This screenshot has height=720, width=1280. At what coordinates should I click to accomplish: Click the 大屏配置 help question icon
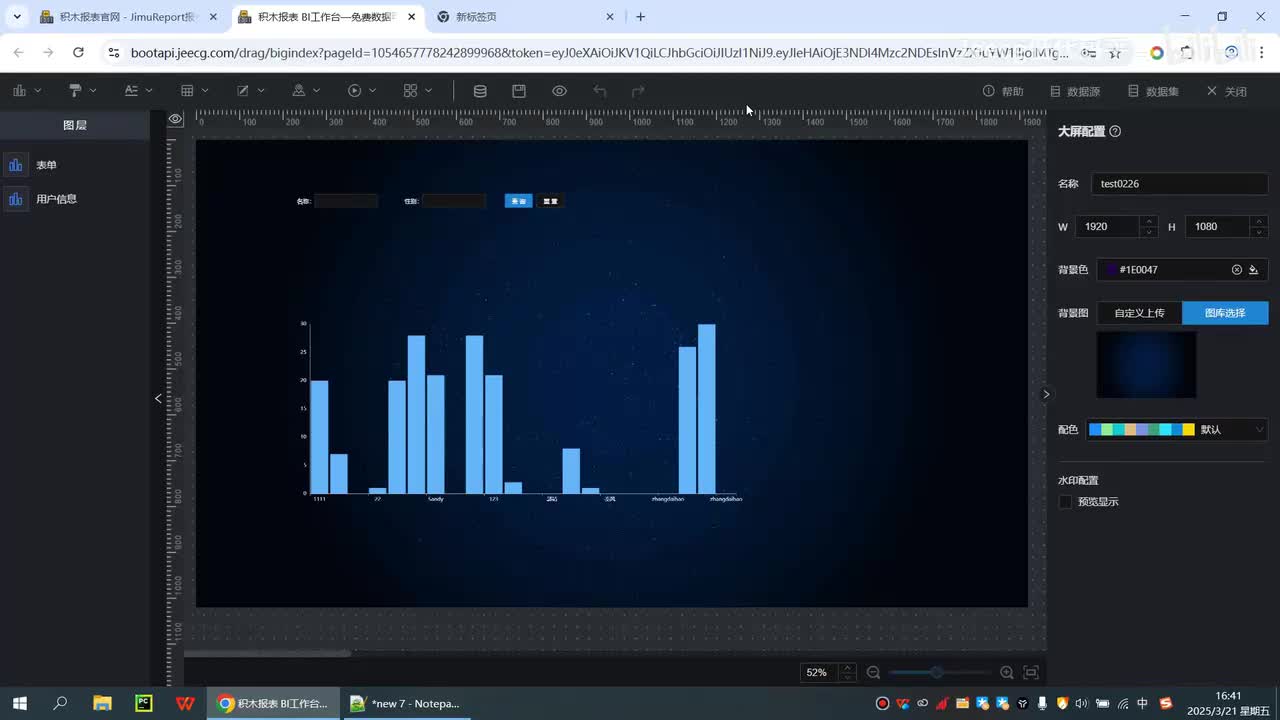click(1115, 132)
